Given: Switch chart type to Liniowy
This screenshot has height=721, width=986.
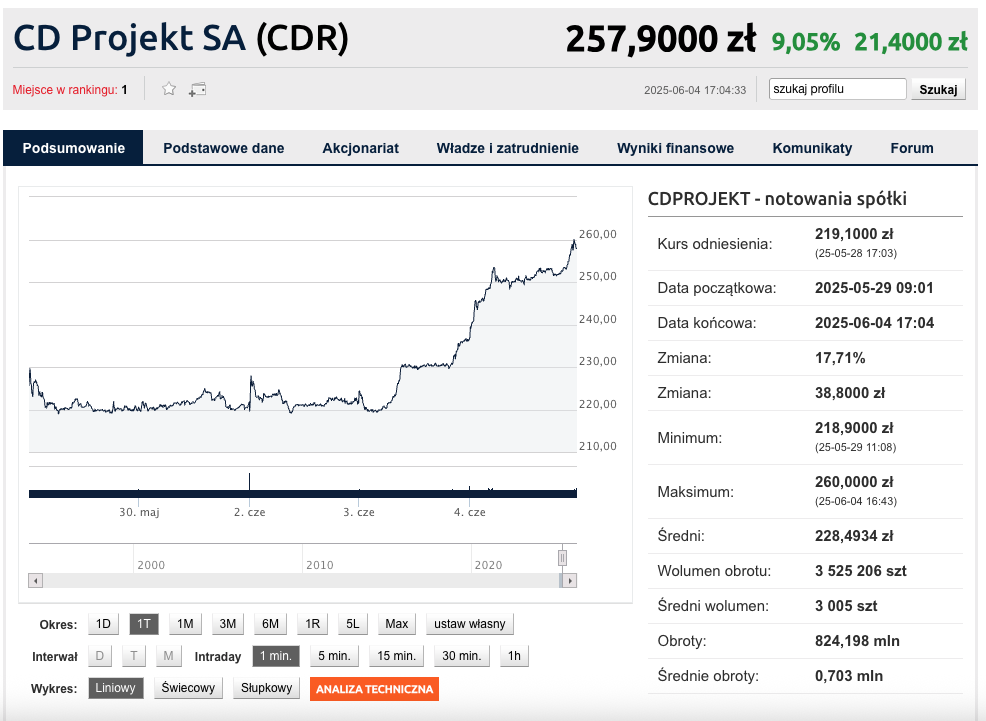Looking at the screenshot, I should coord(116,688).
